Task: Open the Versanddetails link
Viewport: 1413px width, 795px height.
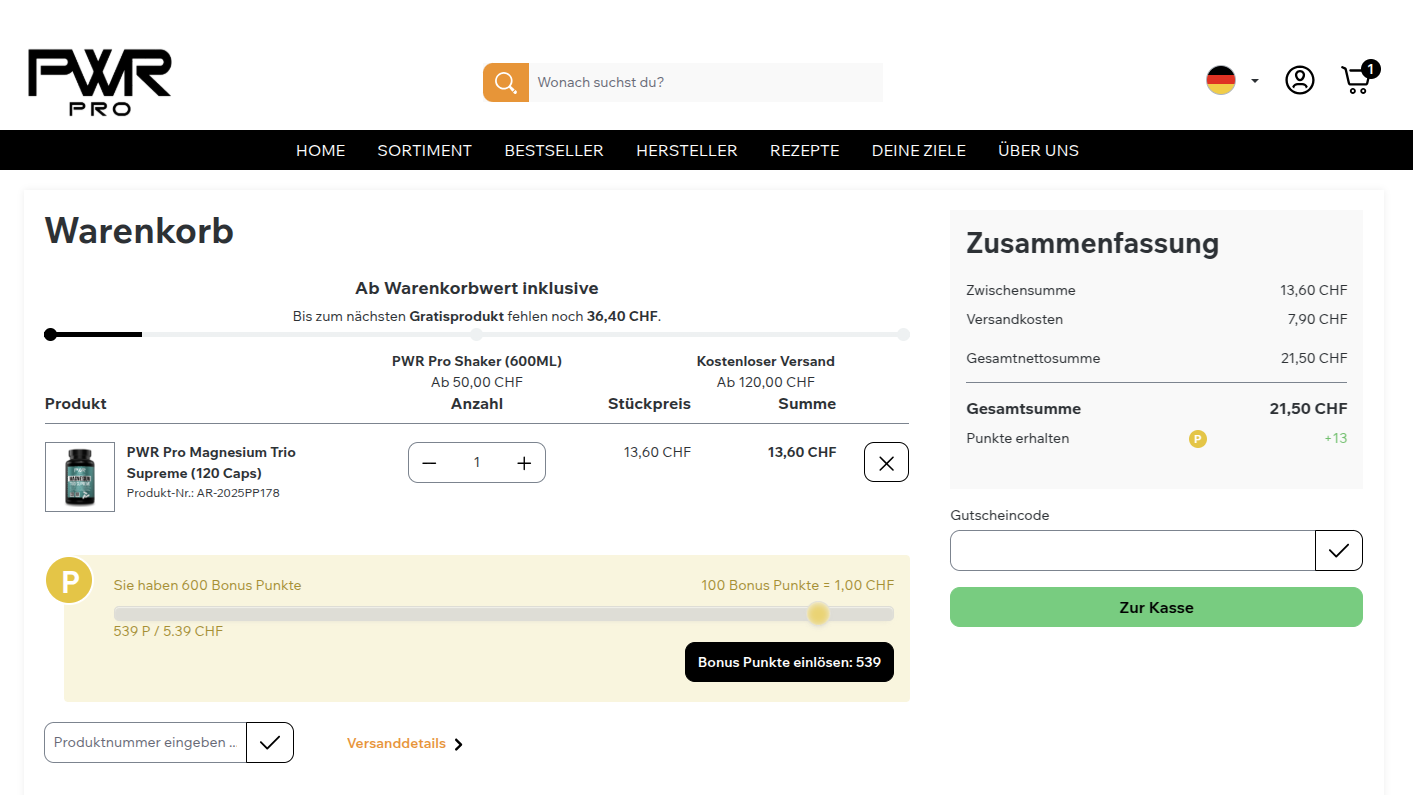Action: click(x=396, y=743)
